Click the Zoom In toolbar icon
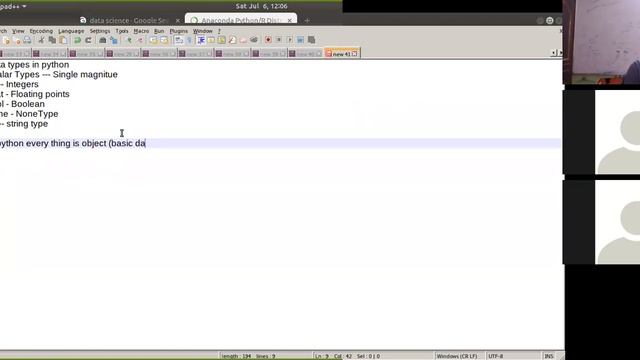Image resolution: width=640 pixels, height=360 pixels. [129, 40]
